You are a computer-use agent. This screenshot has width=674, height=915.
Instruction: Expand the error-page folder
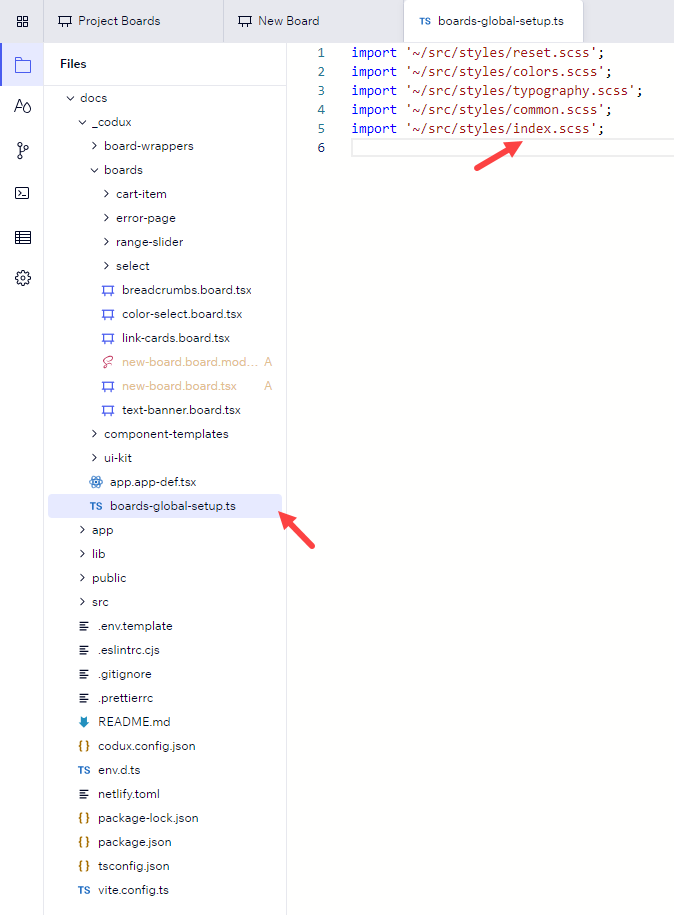(106, 218)
